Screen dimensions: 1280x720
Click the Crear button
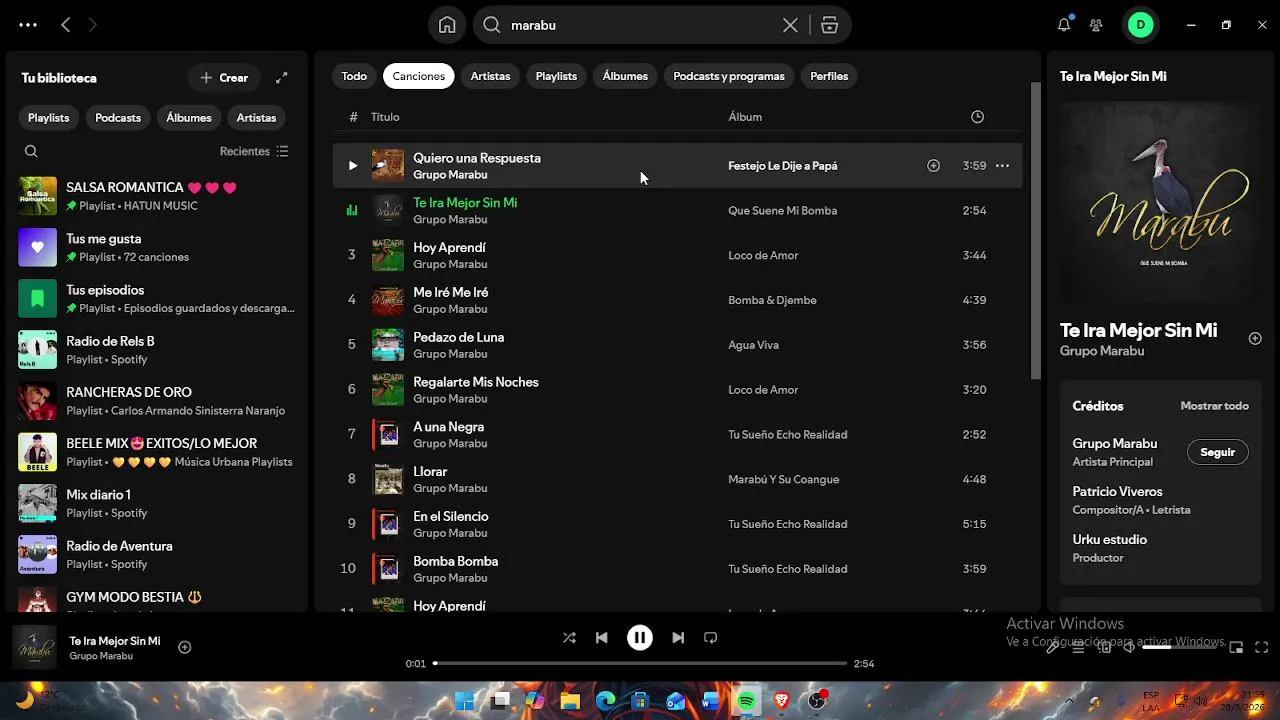[224, 77]
